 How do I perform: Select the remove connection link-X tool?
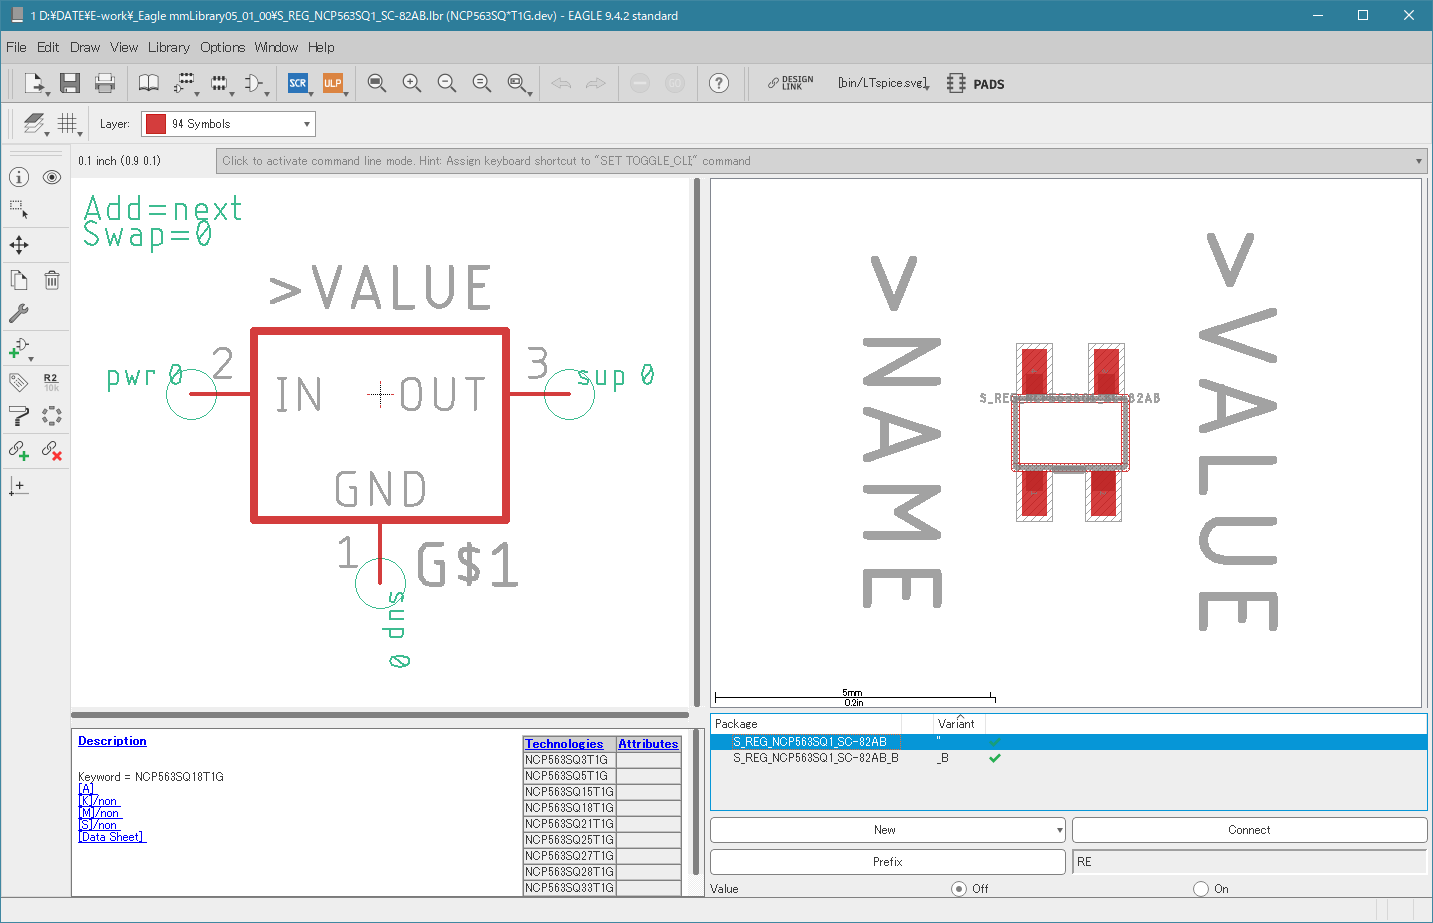(52, 450)
